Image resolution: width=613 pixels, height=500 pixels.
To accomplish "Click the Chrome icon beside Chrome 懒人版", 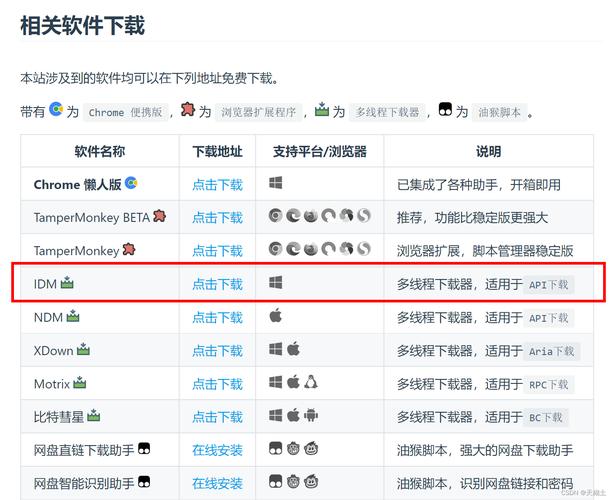I will [131, 183].
